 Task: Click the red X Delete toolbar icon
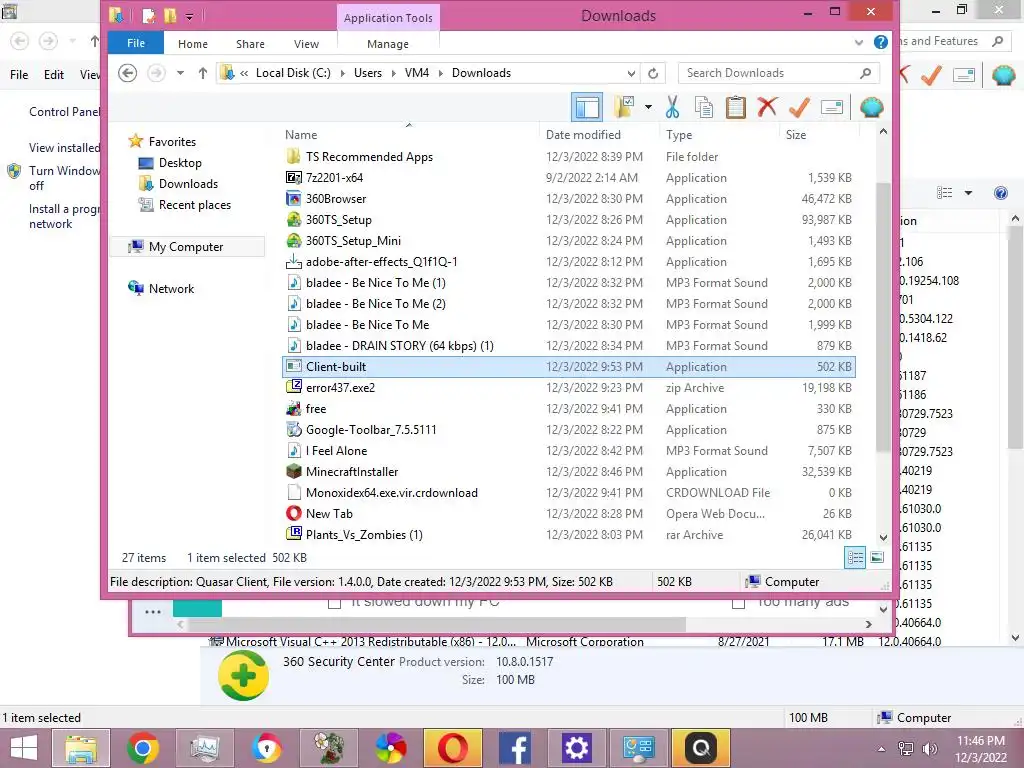click(x=767, y=107)
